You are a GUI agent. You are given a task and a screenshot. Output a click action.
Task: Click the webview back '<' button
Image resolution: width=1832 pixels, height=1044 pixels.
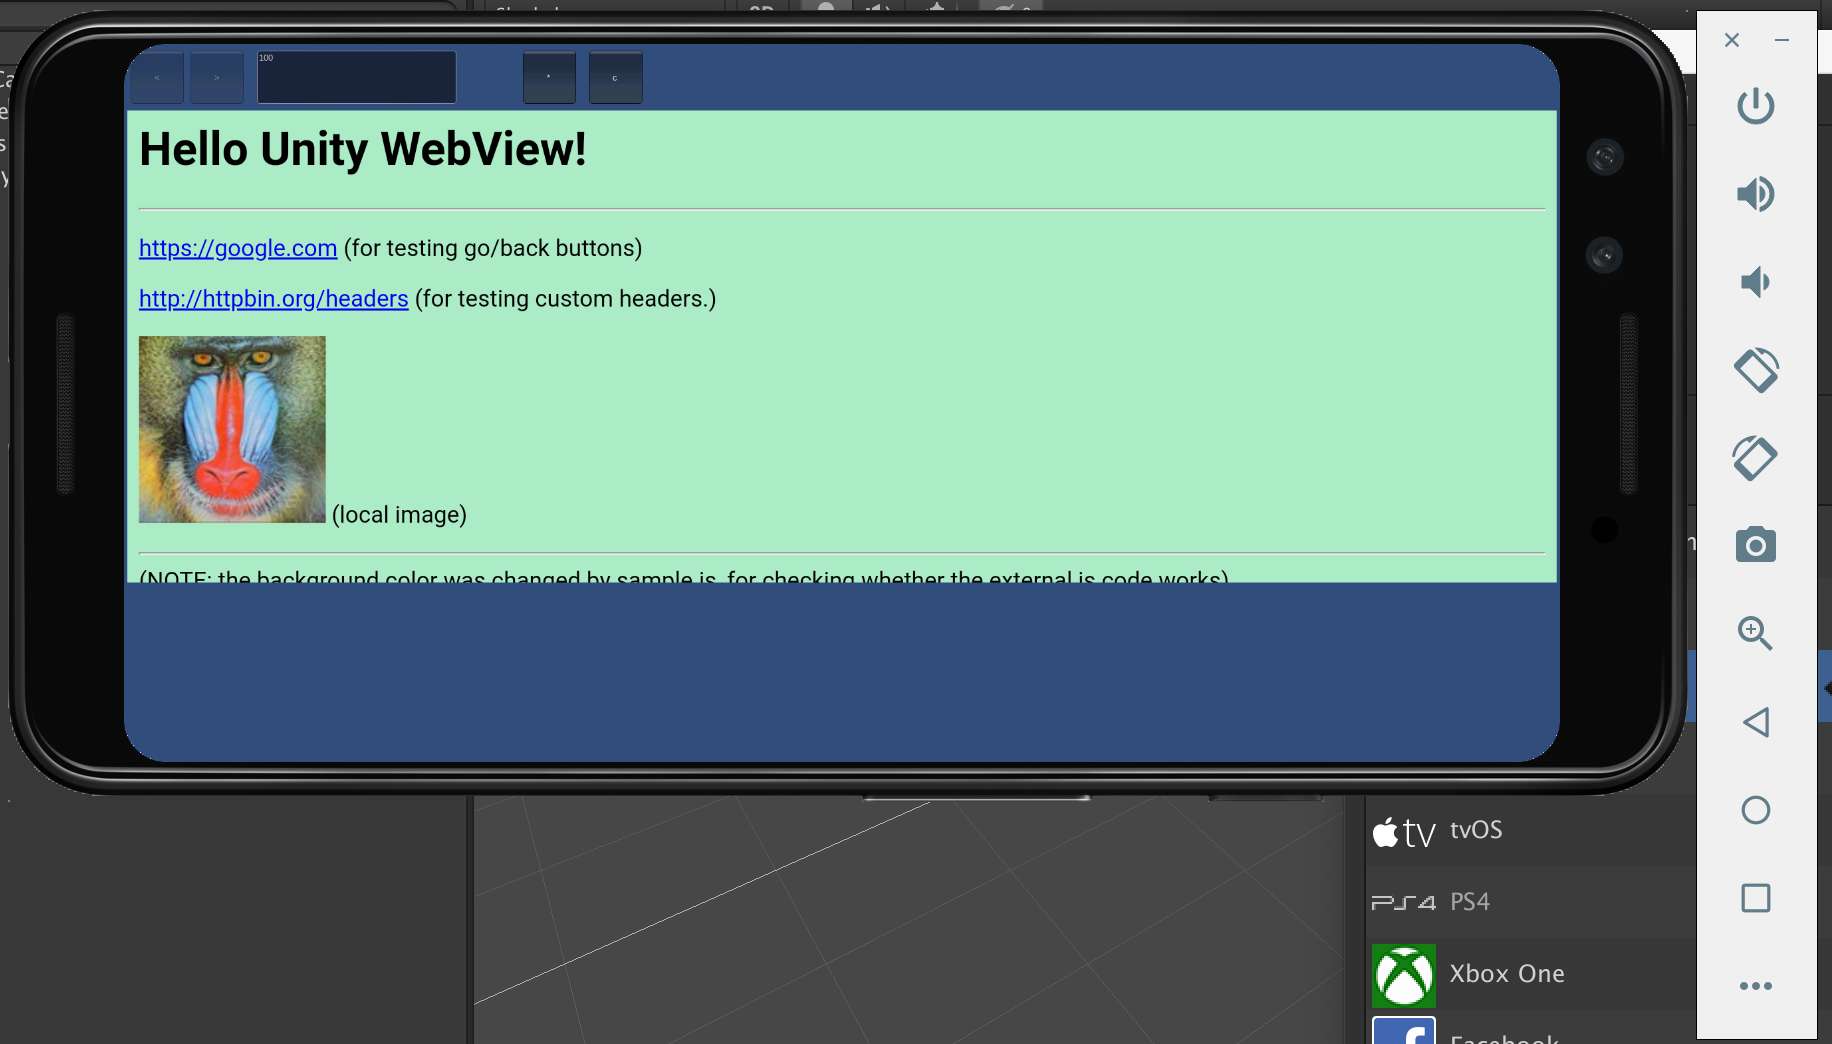coord(157,77)
